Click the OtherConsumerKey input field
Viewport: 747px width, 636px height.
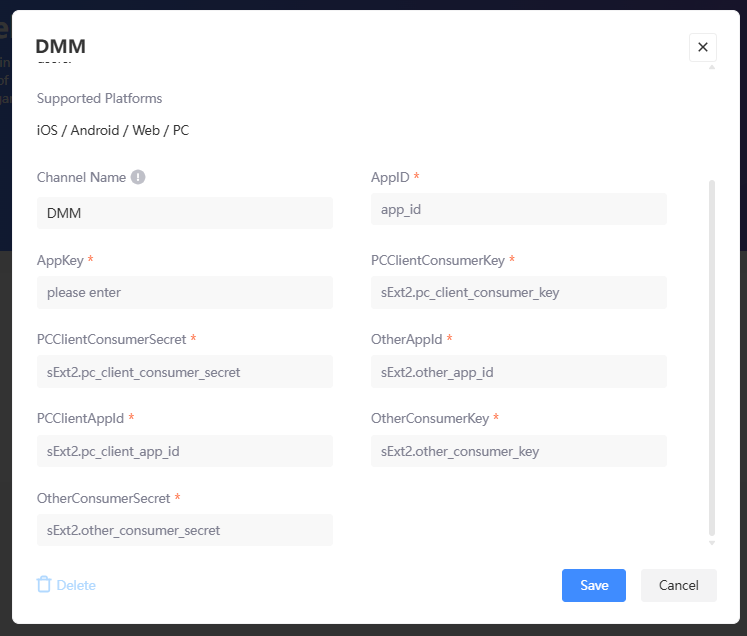(518, 451)
